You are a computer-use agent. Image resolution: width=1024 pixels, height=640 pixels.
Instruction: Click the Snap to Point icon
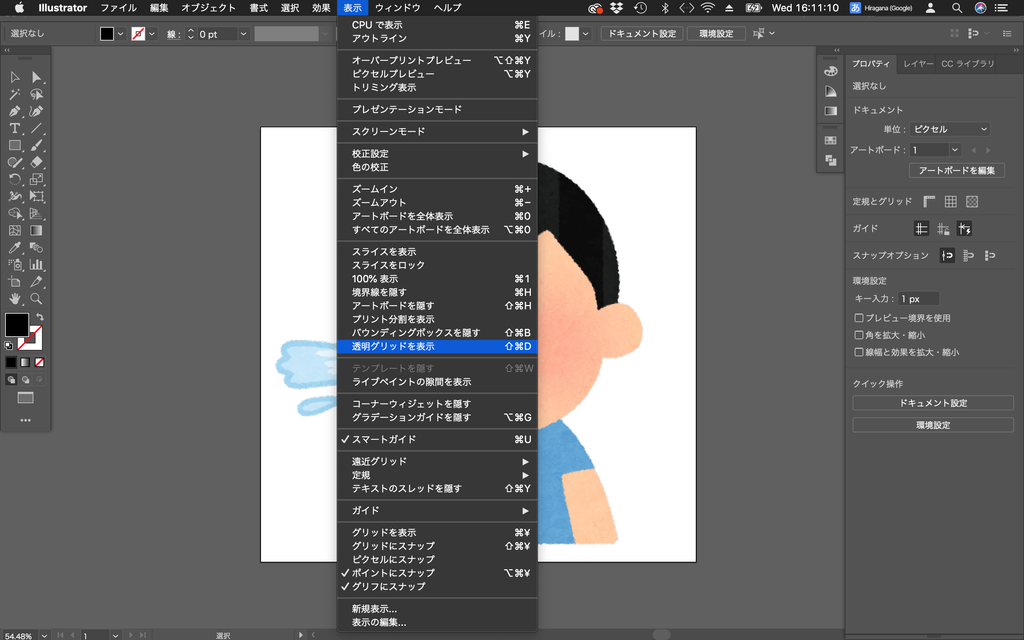click(947, 255)
